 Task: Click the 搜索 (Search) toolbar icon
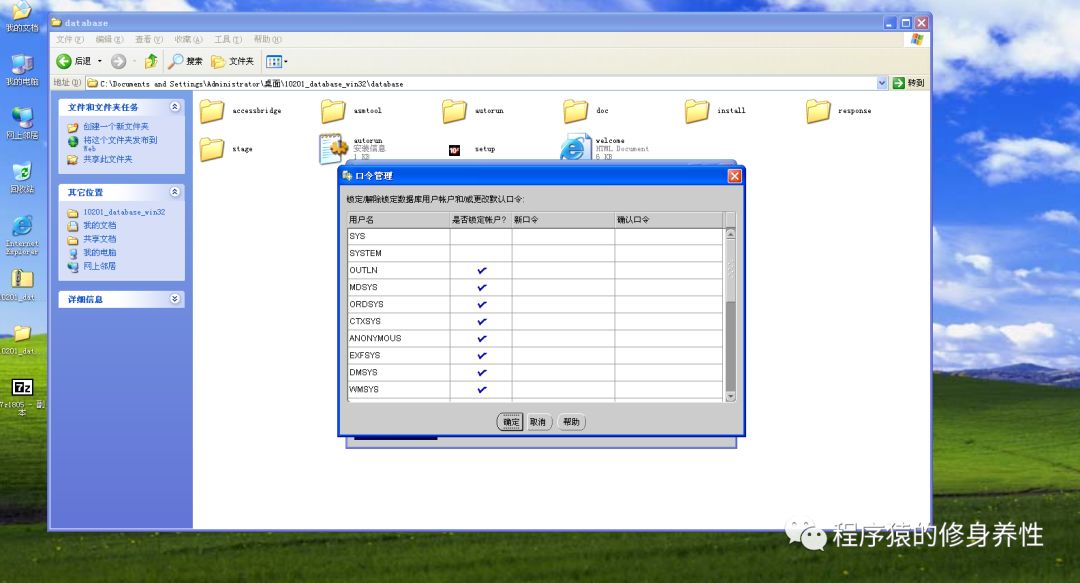point(186,60)
